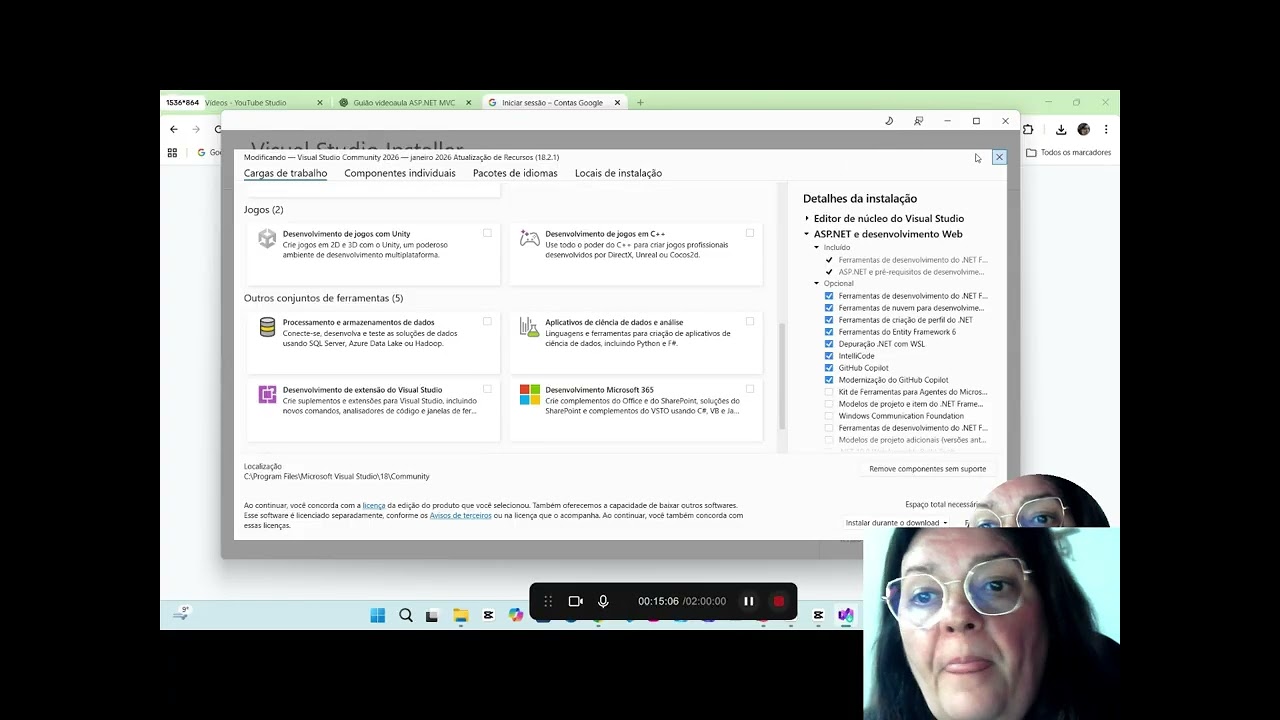Stop the screen recording
1280x720 pixels.
pos(778,601)
